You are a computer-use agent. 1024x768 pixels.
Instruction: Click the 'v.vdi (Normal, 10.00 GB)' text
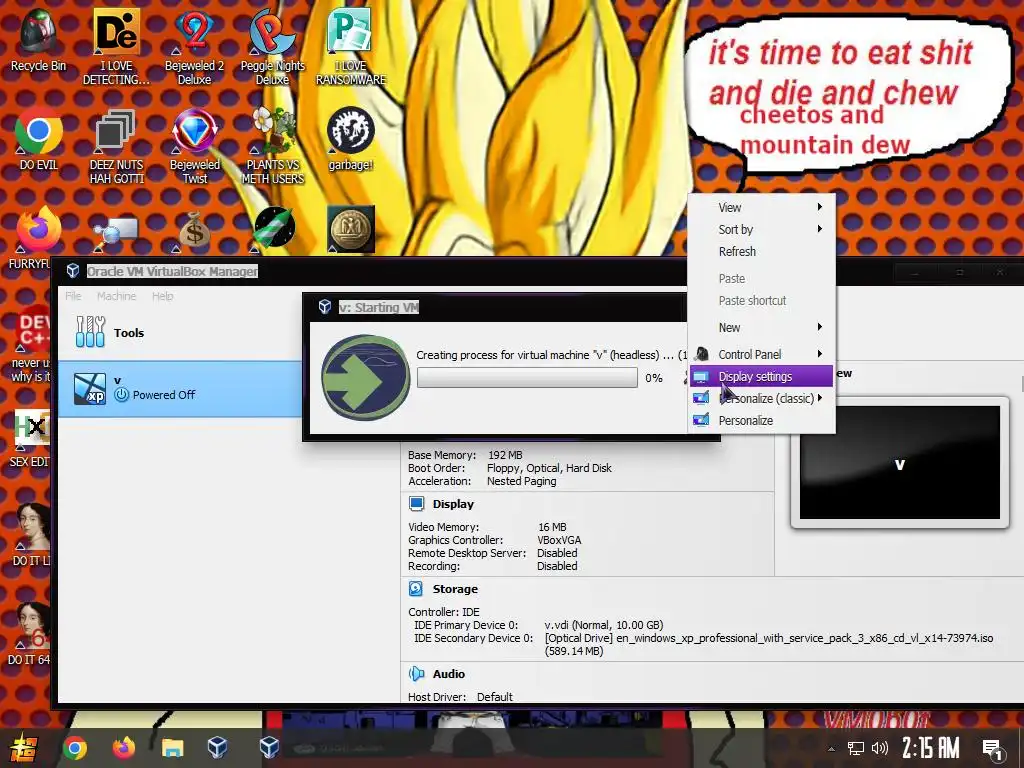tap(603, 625)
